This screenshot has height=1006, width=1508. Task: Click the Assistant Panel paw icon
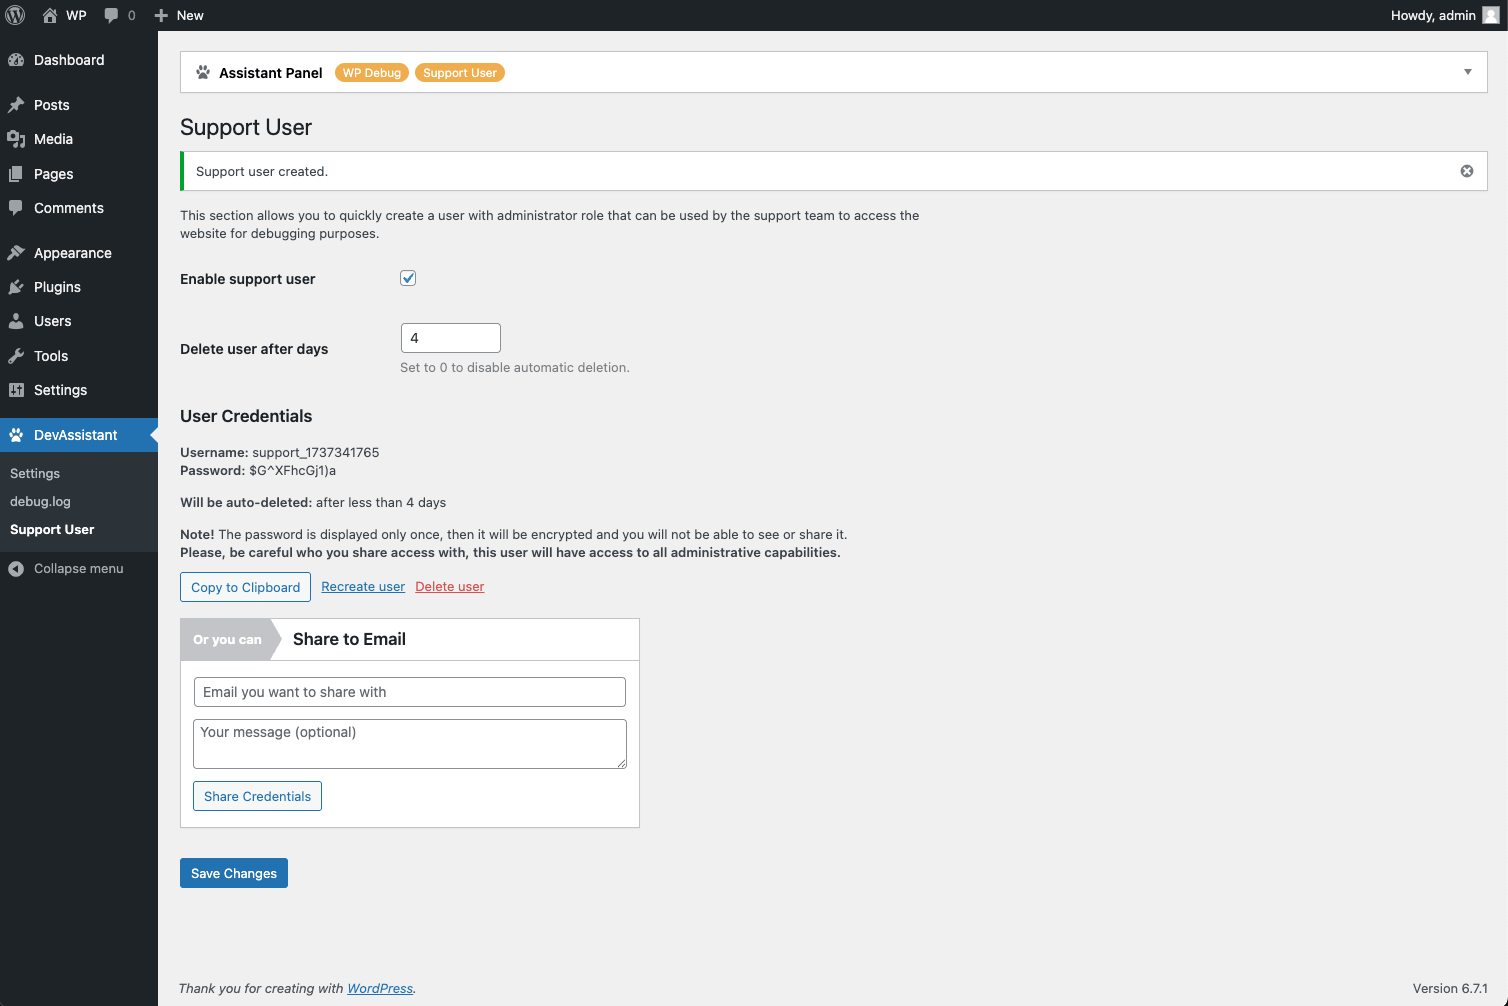click(x=203, y=72)
